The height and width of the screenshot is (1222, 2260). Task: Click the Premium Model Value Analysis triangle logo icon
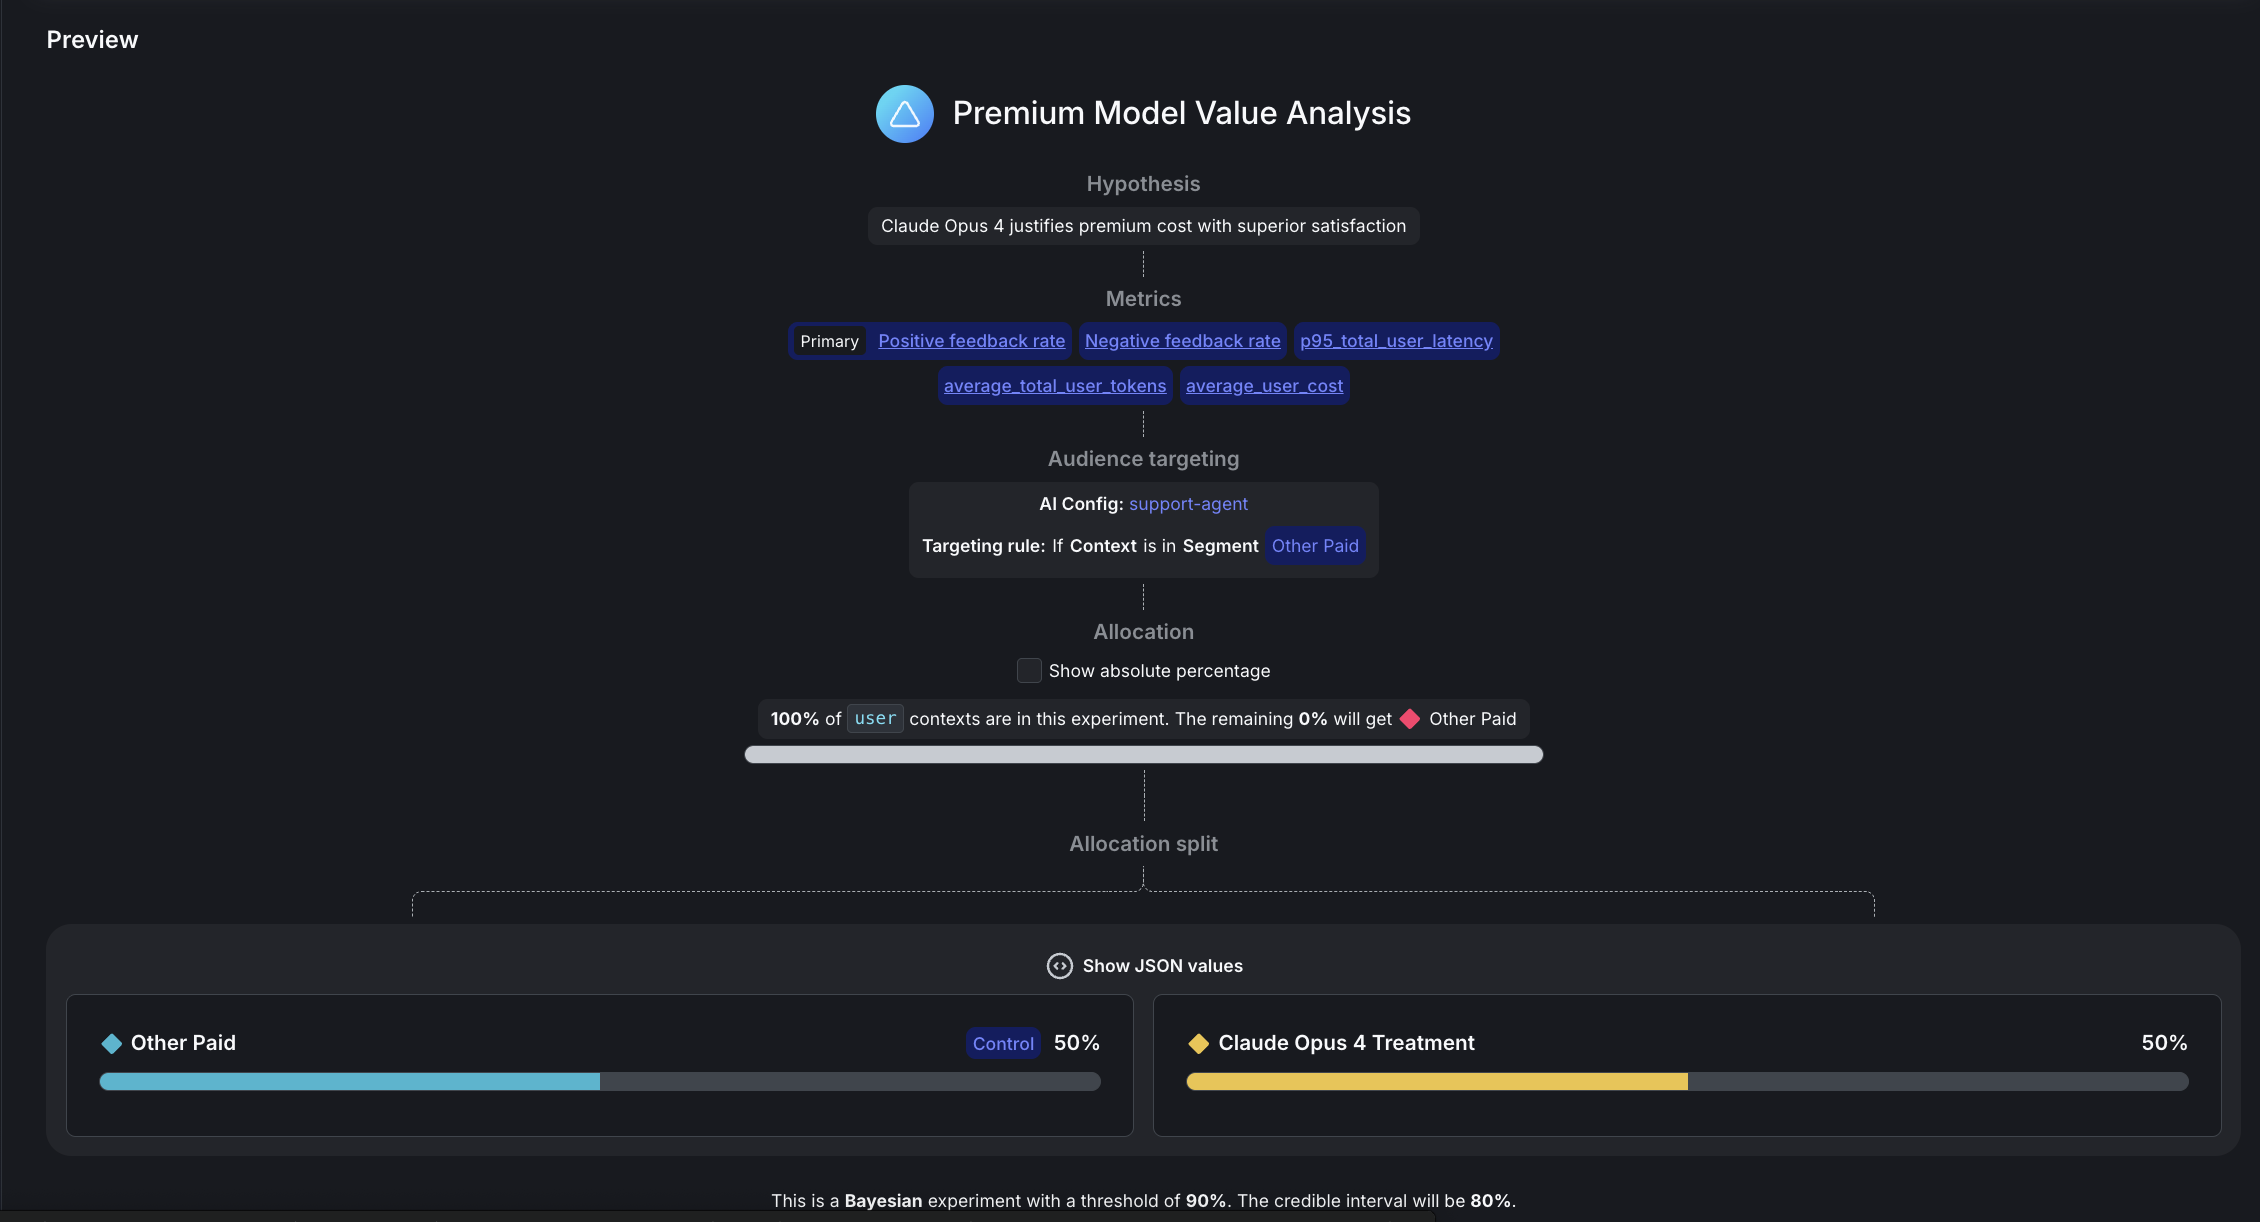coord(903,114)
